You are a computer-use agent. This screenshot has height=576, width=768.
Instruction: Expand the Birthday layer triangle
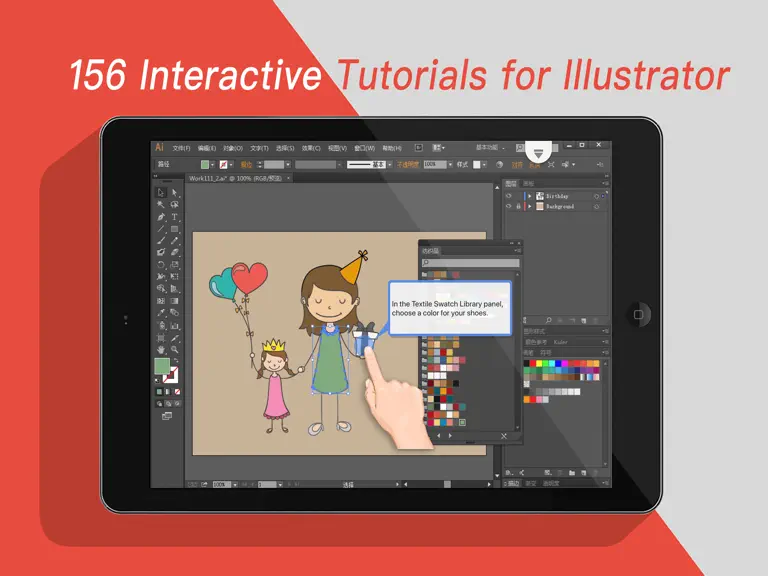[x=529, y=196]
